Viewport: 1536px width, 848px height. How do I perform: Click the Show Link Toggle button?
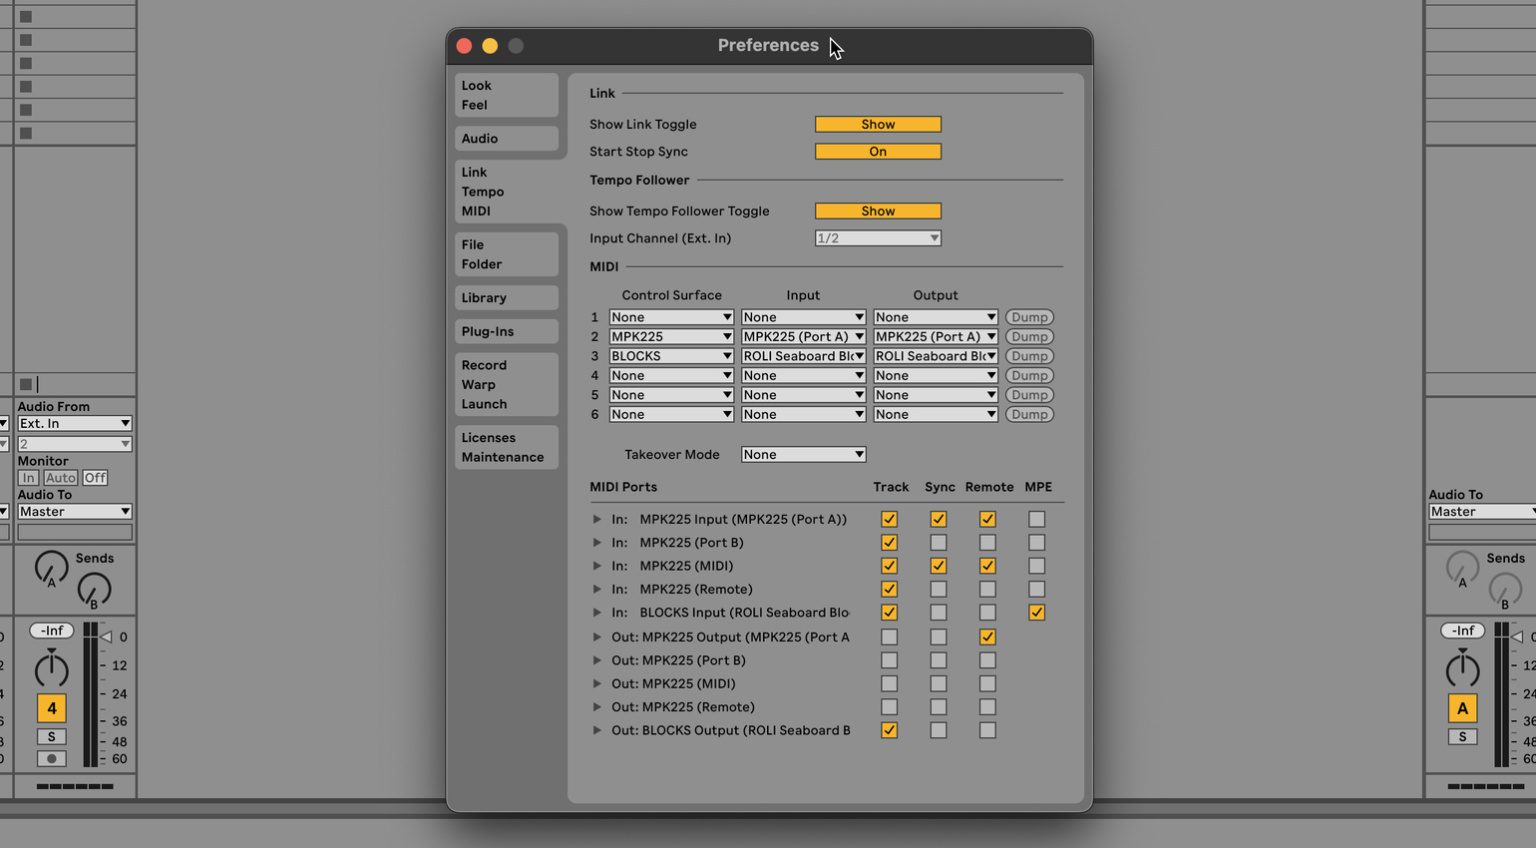pos(877,125)
